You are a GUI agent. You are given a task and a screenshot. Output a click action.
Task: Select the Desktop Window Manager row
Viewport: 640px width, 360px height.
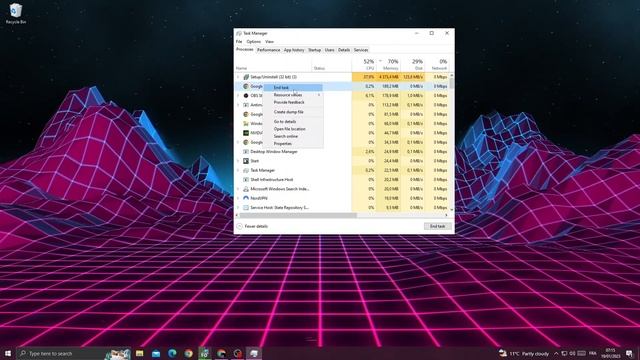click(x=342, y=151)
